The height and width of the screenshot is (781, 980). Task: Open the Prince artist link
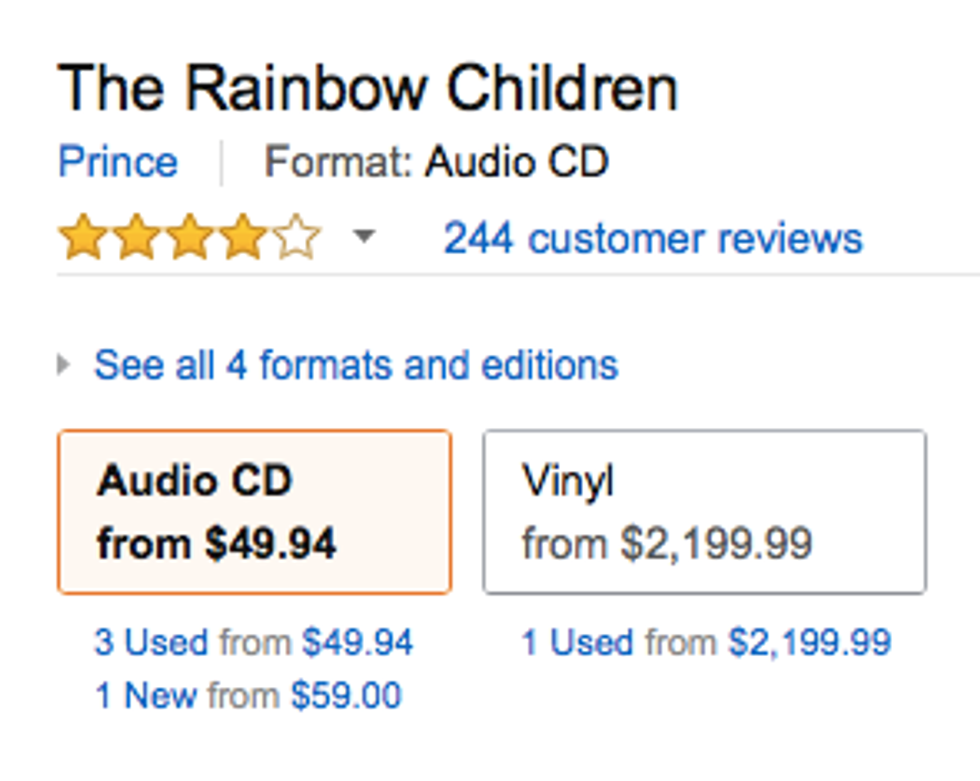pos(118,162)
